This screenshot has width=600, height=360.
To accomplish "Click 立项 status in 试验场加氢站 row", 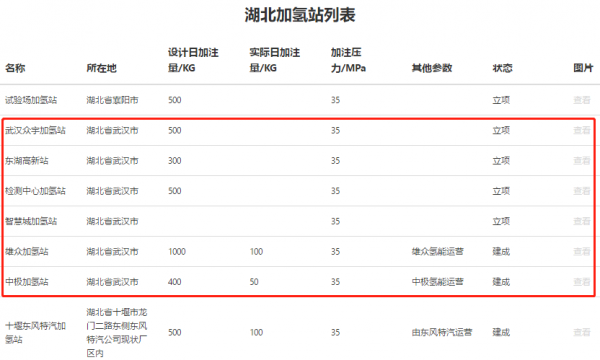I will 501,100.
